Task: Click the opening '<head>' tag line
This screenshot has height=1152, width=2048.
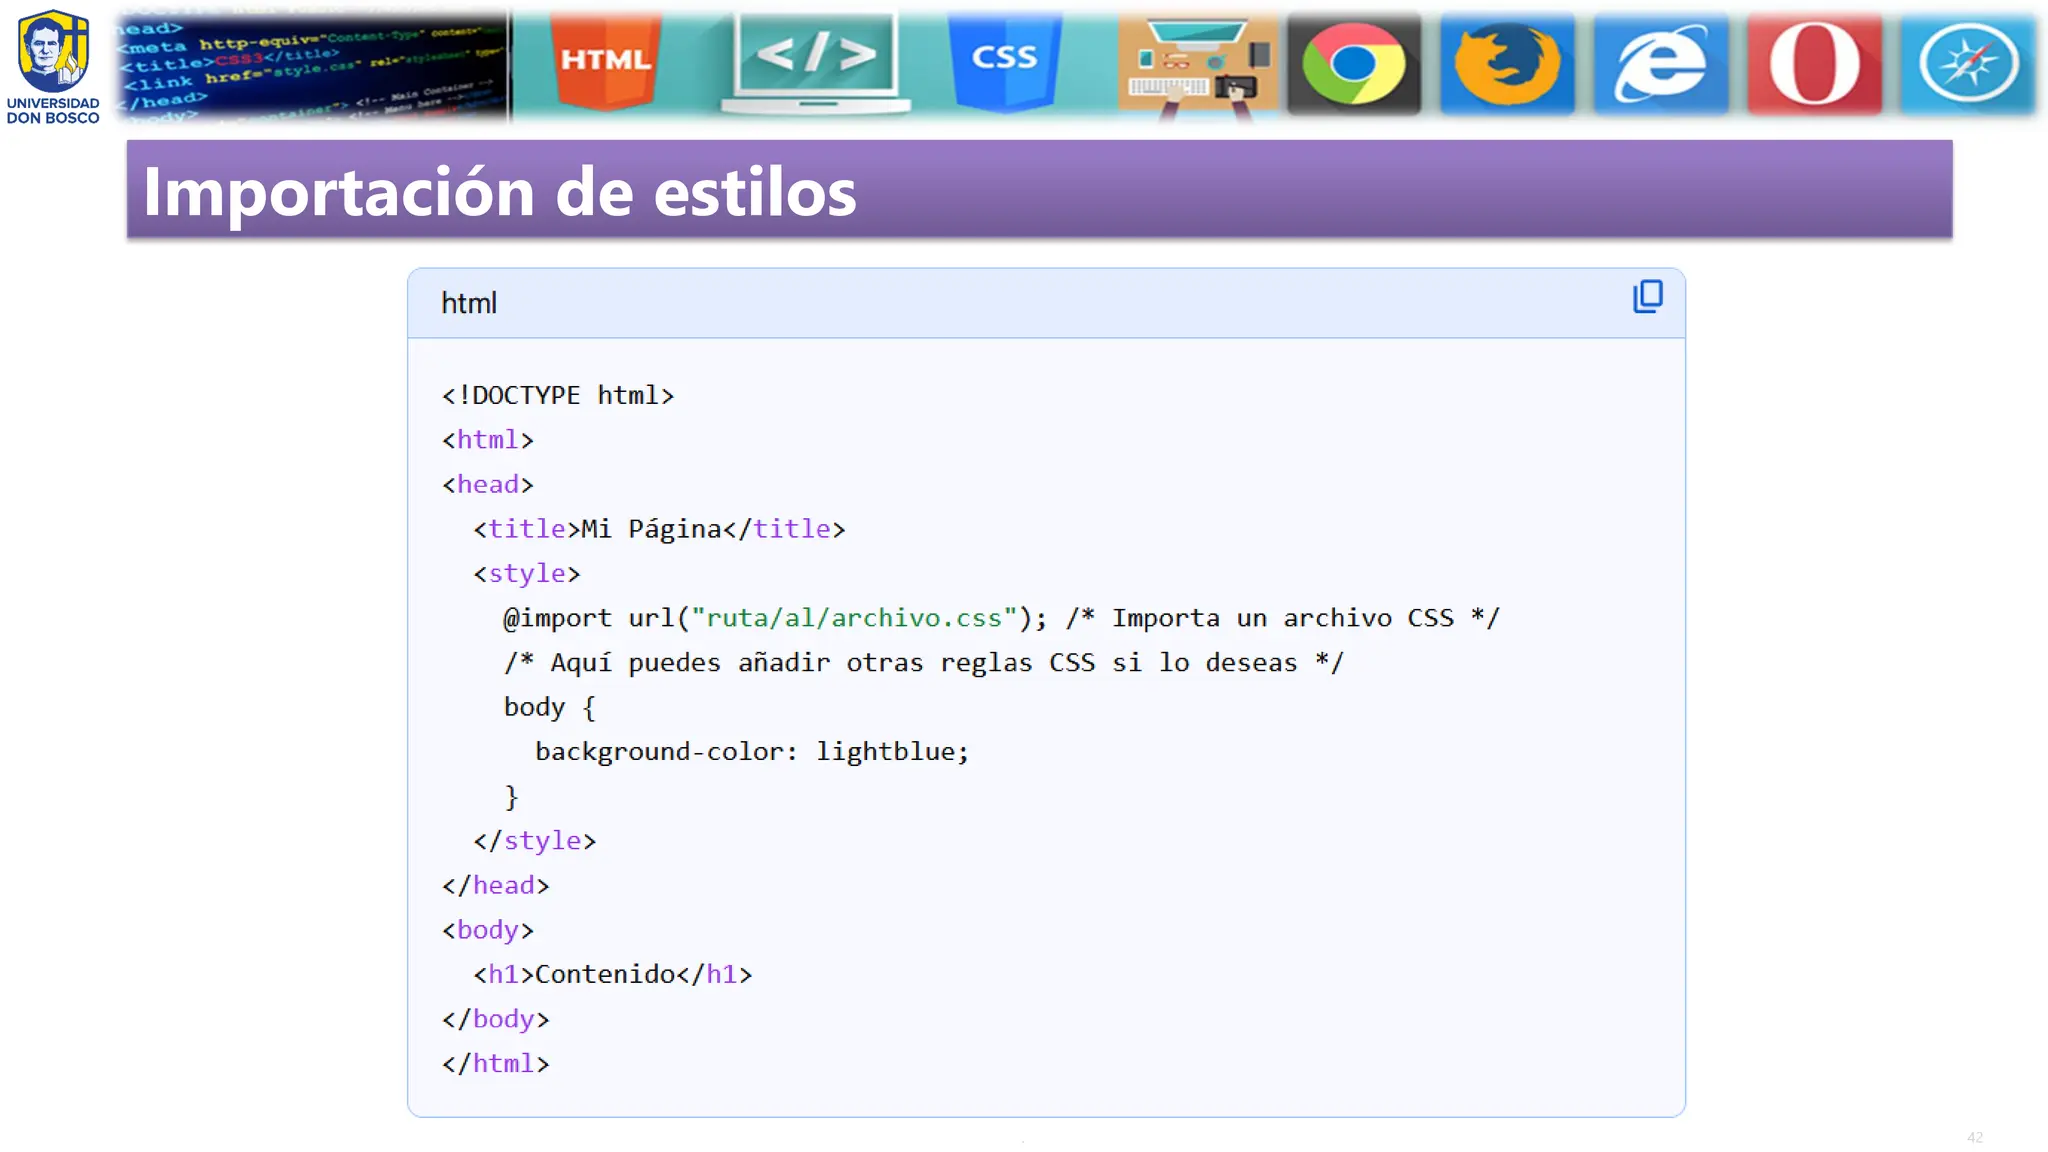Action: point(488,484)
